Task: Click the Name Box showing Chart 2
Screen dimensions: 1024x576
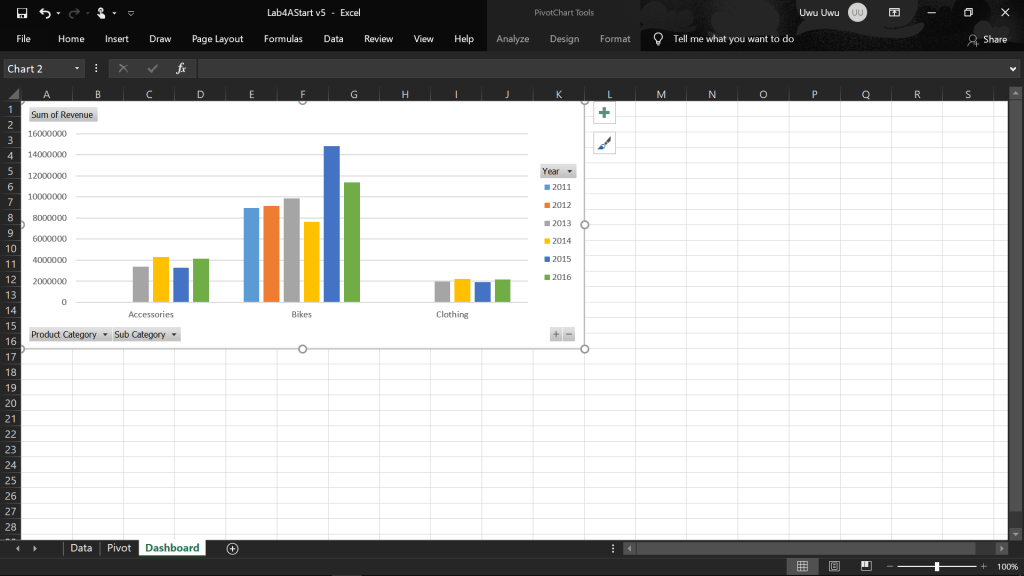Action: click(38, 68)
